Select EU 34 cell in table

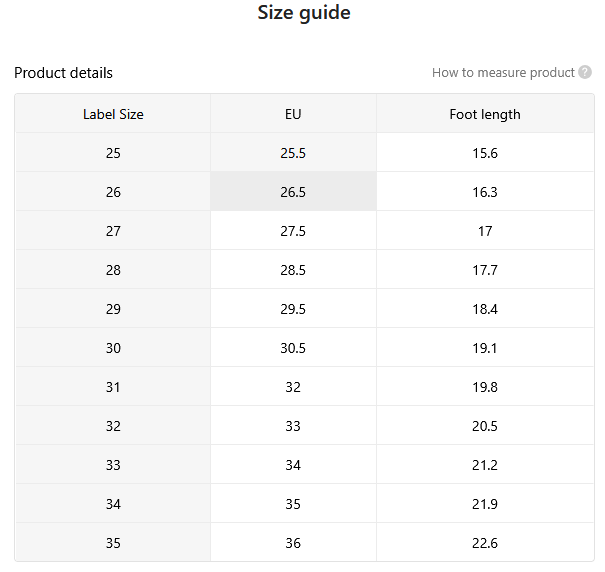pyautogui.click(x=293, y=465)
